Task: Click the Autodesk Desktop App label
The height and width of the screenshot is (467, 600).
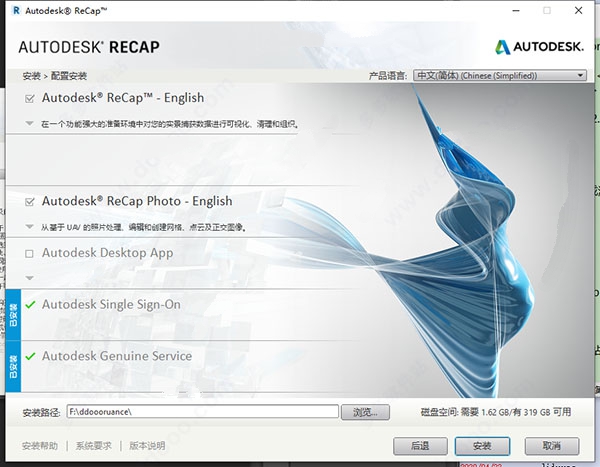Action: tap(108, 253)
